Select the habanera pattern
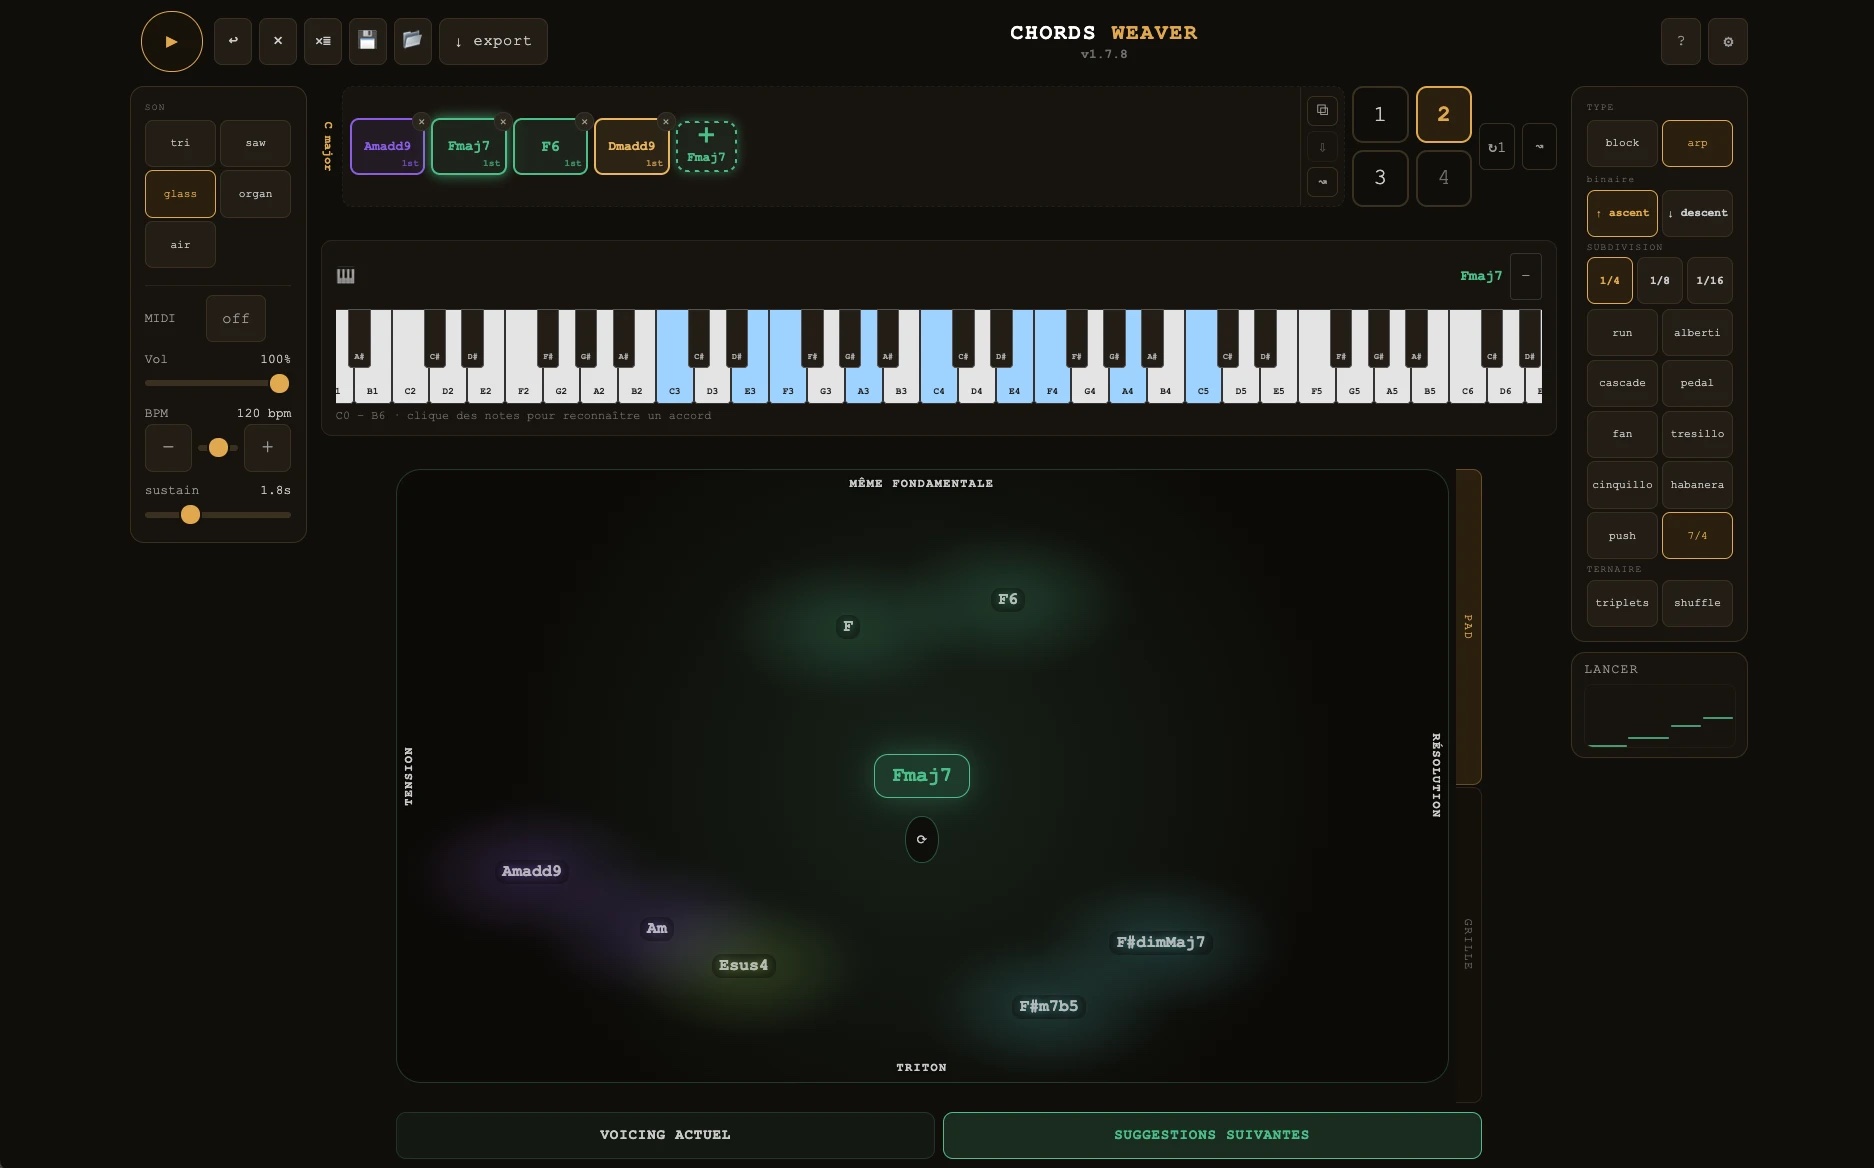1874x1168 pixels. click(x=1697, y=485)
